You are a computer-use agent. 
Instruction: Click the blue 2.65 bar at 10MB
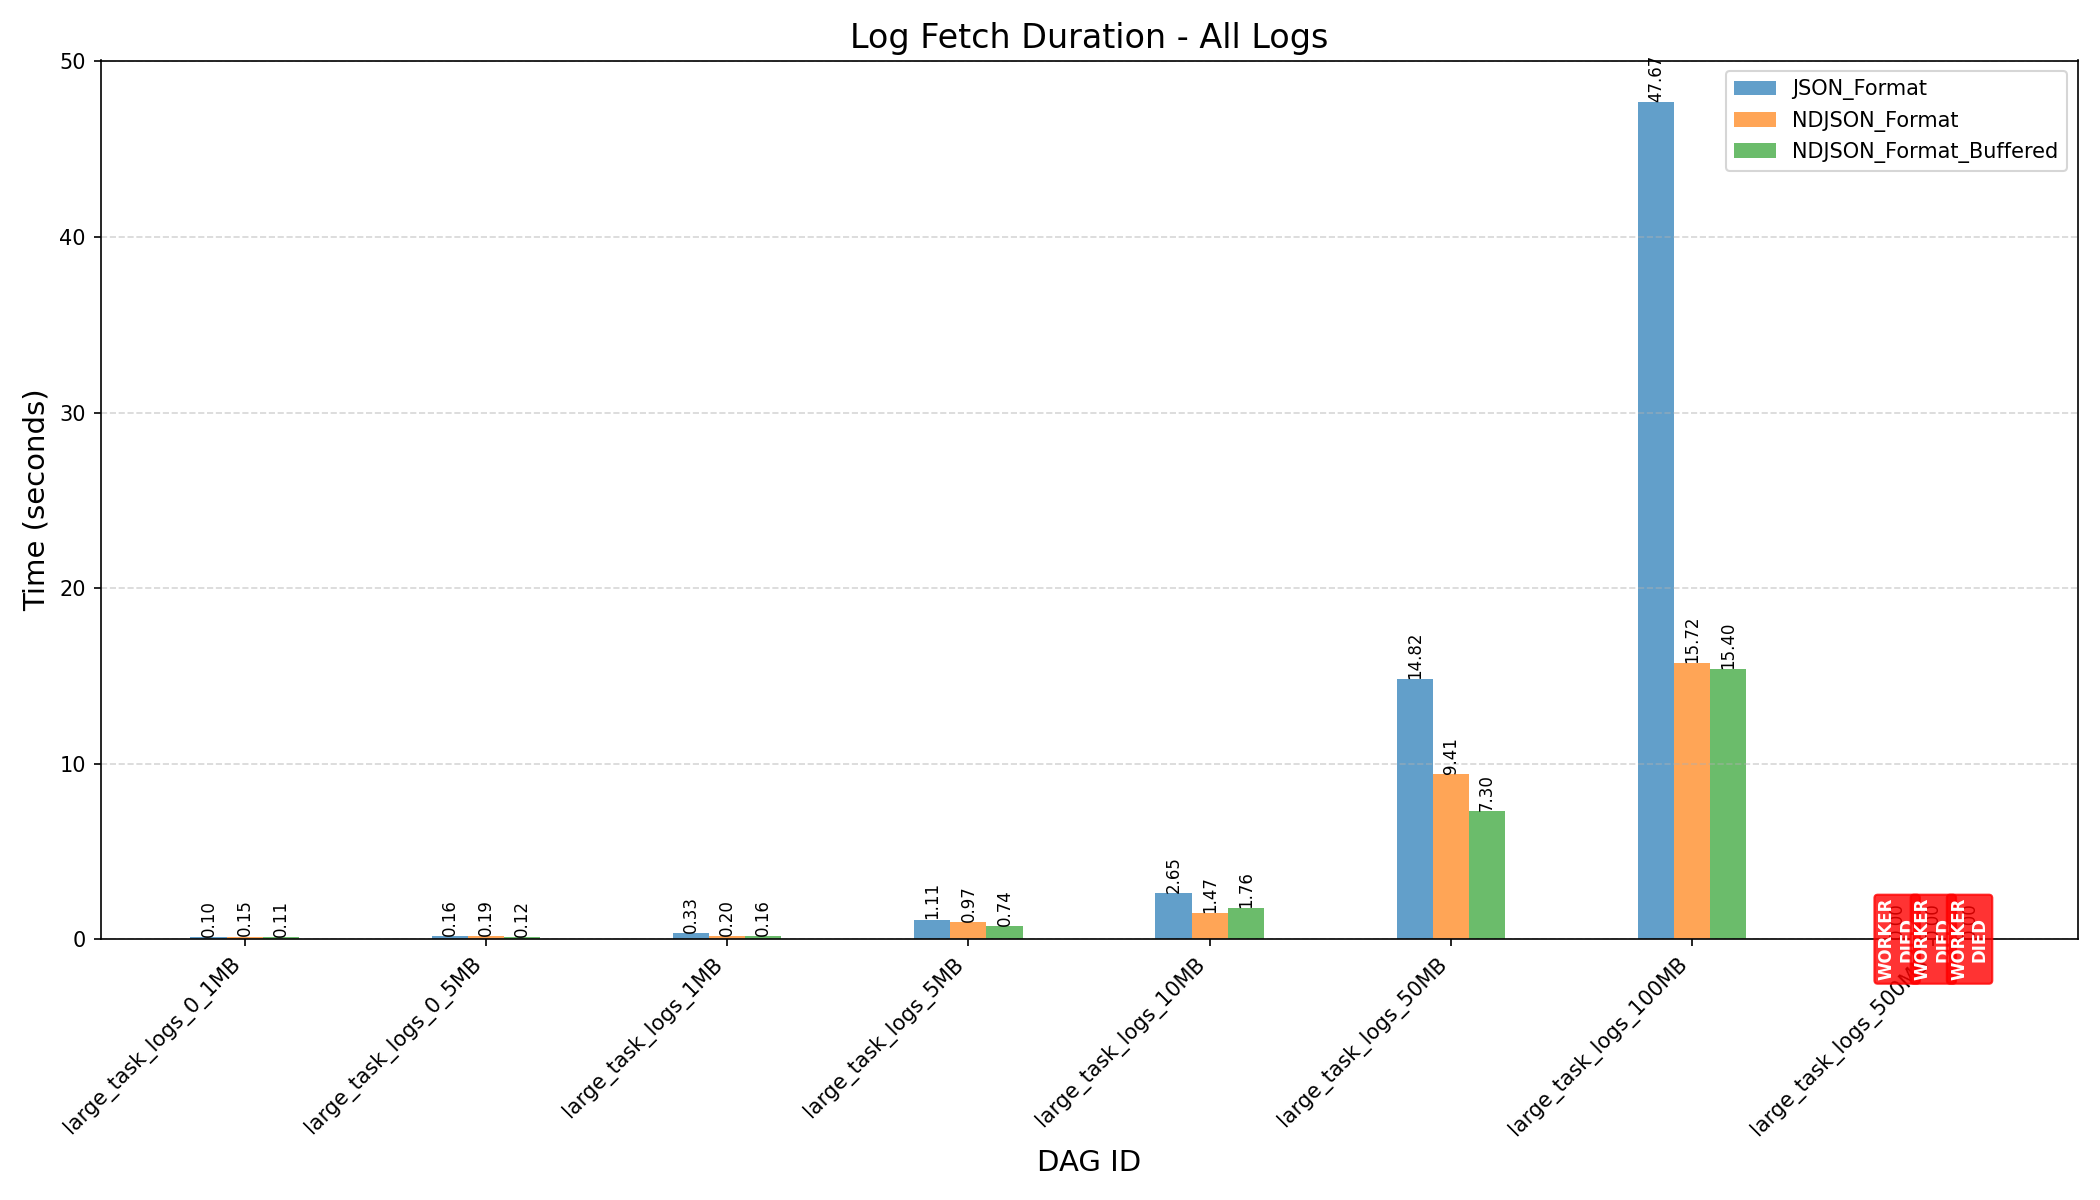[x=1173, y=916]
